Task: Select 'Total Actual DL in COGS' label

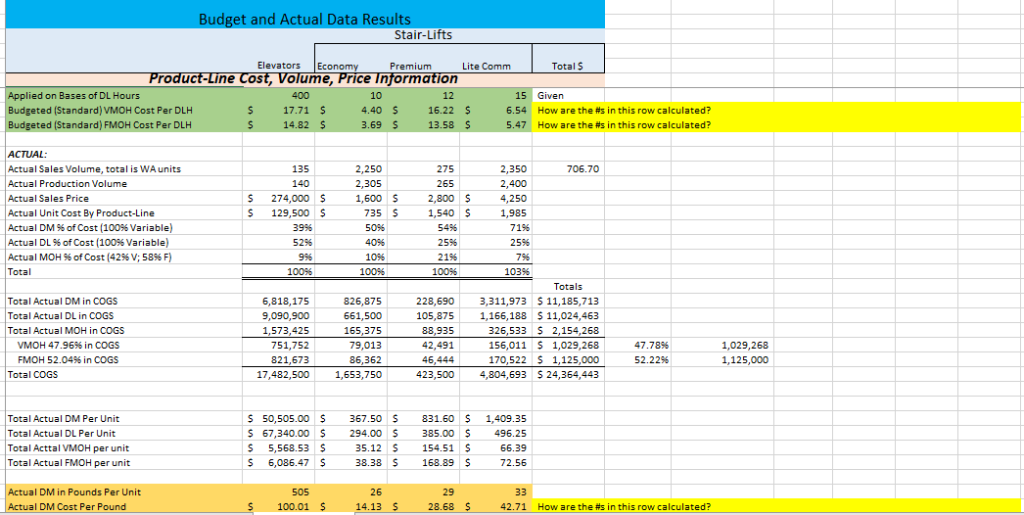Action: click(62, 316)
